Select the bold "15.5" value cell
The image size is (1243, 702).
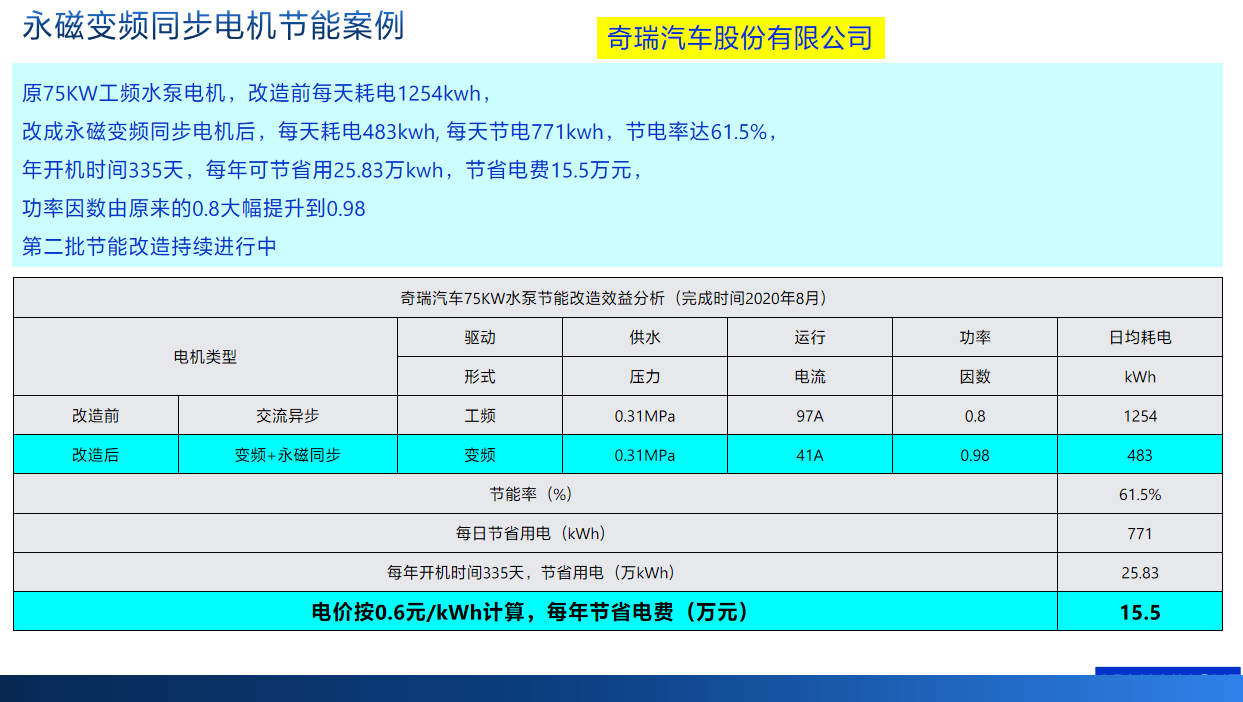pyautogui.click(x=1140, y=611)
